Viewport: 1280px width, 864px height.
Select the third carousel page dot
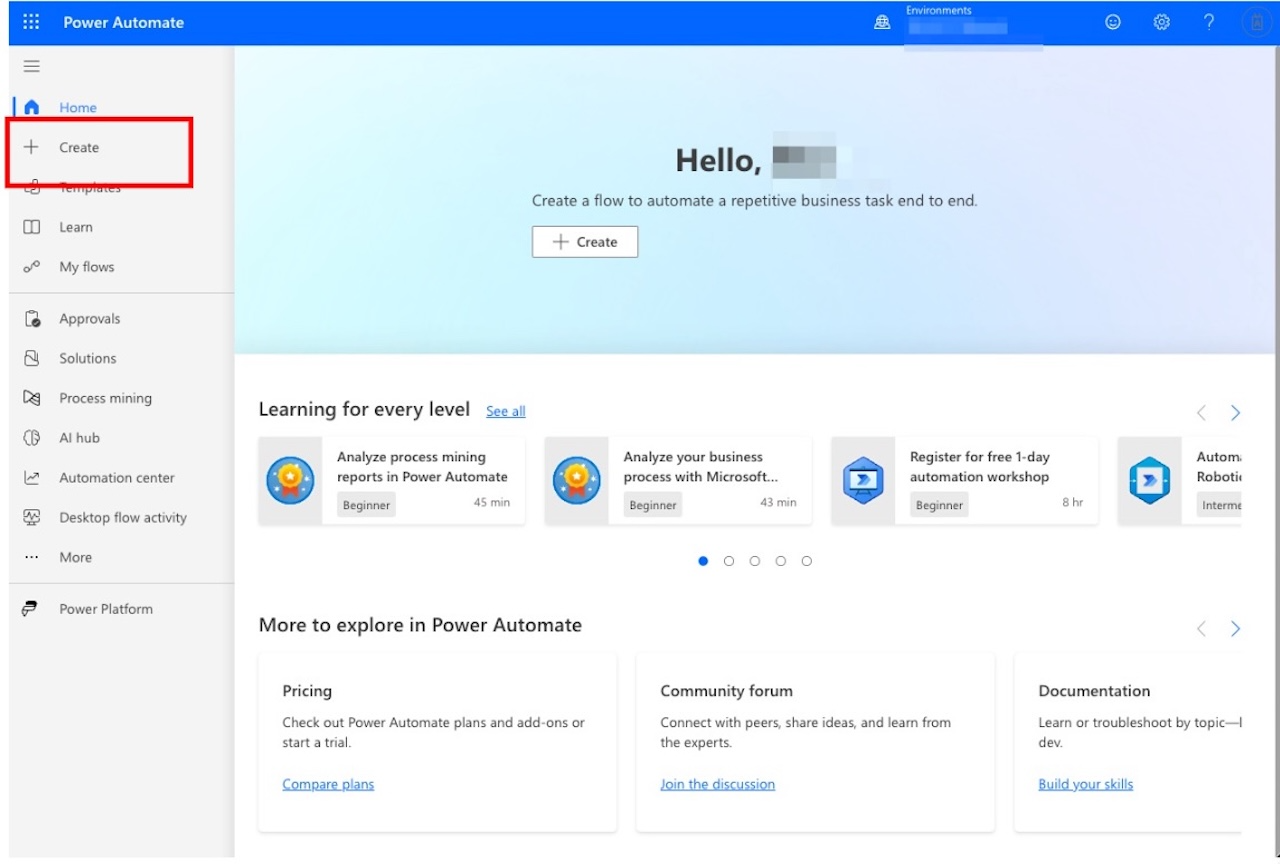(755, 561)
